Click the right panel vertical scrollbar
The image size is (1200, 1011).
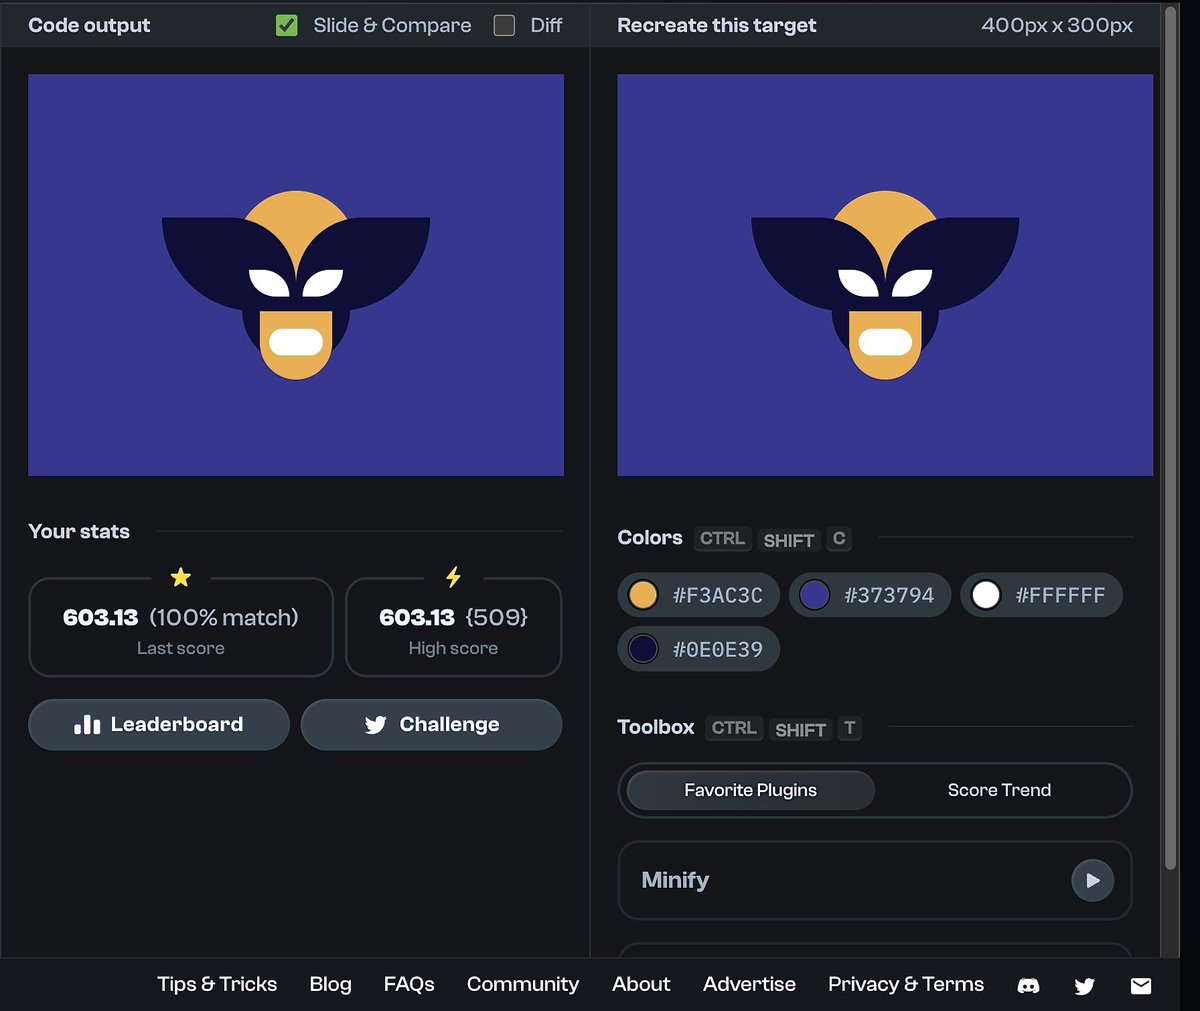pos(1171,437)
